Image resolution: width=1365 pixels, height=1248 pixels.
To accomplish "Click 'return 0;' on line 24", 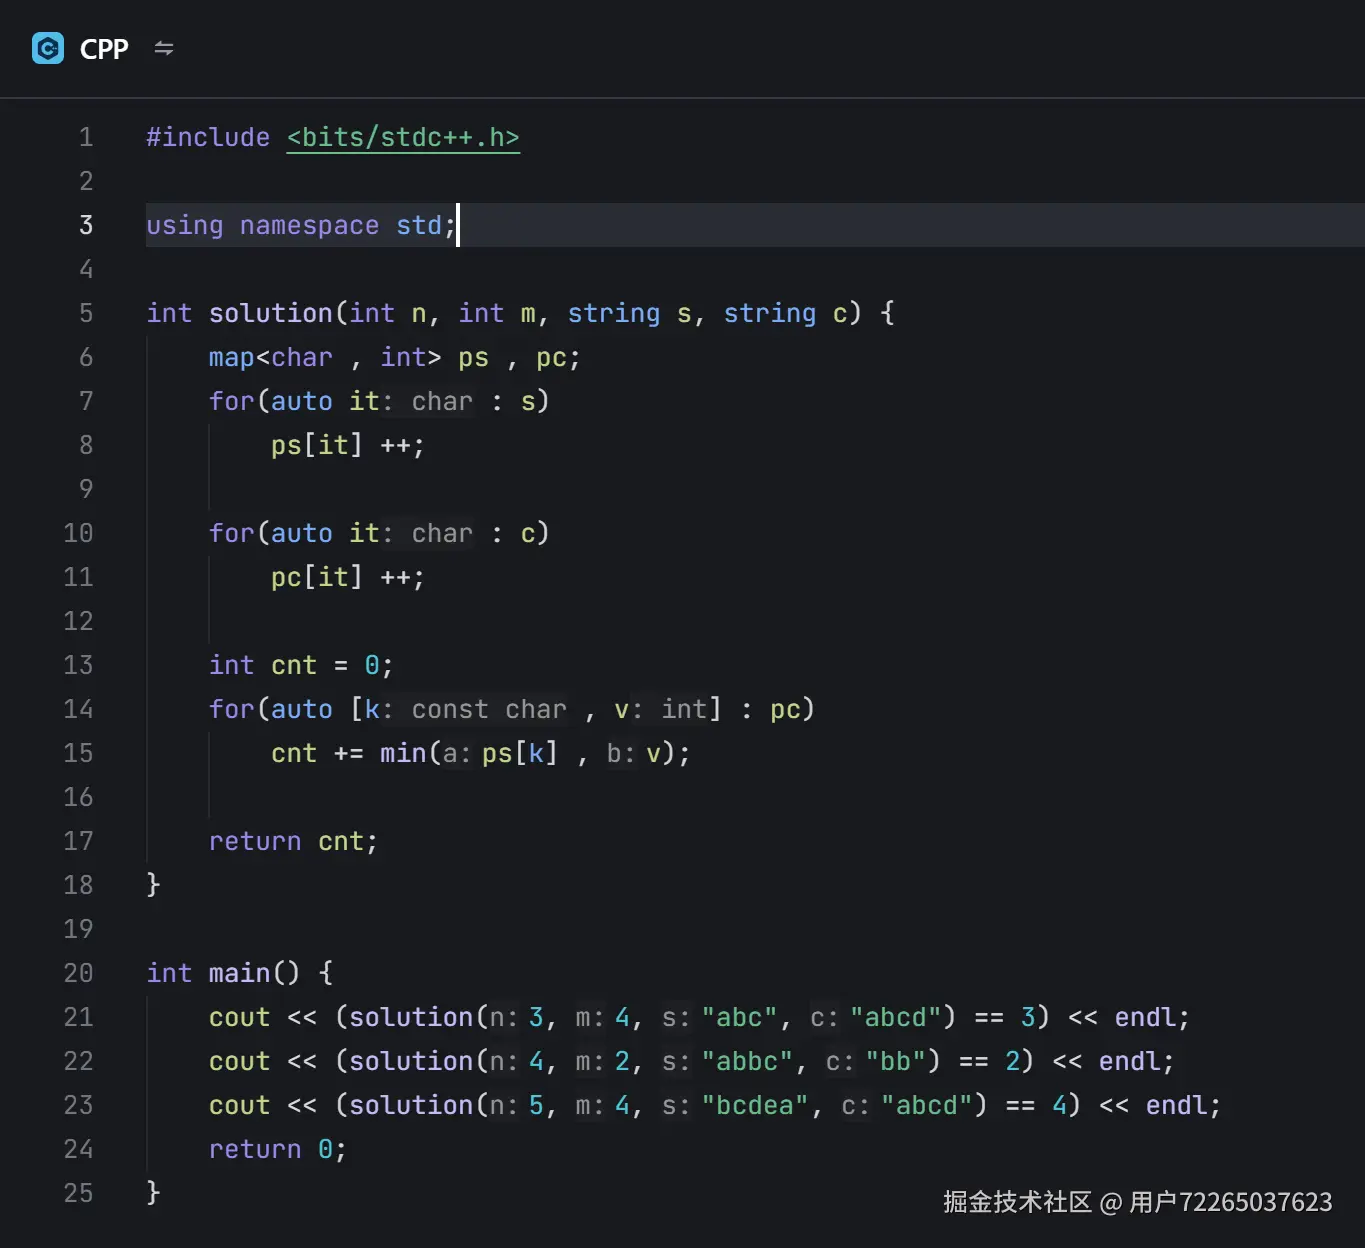I will pos(277,1149).
